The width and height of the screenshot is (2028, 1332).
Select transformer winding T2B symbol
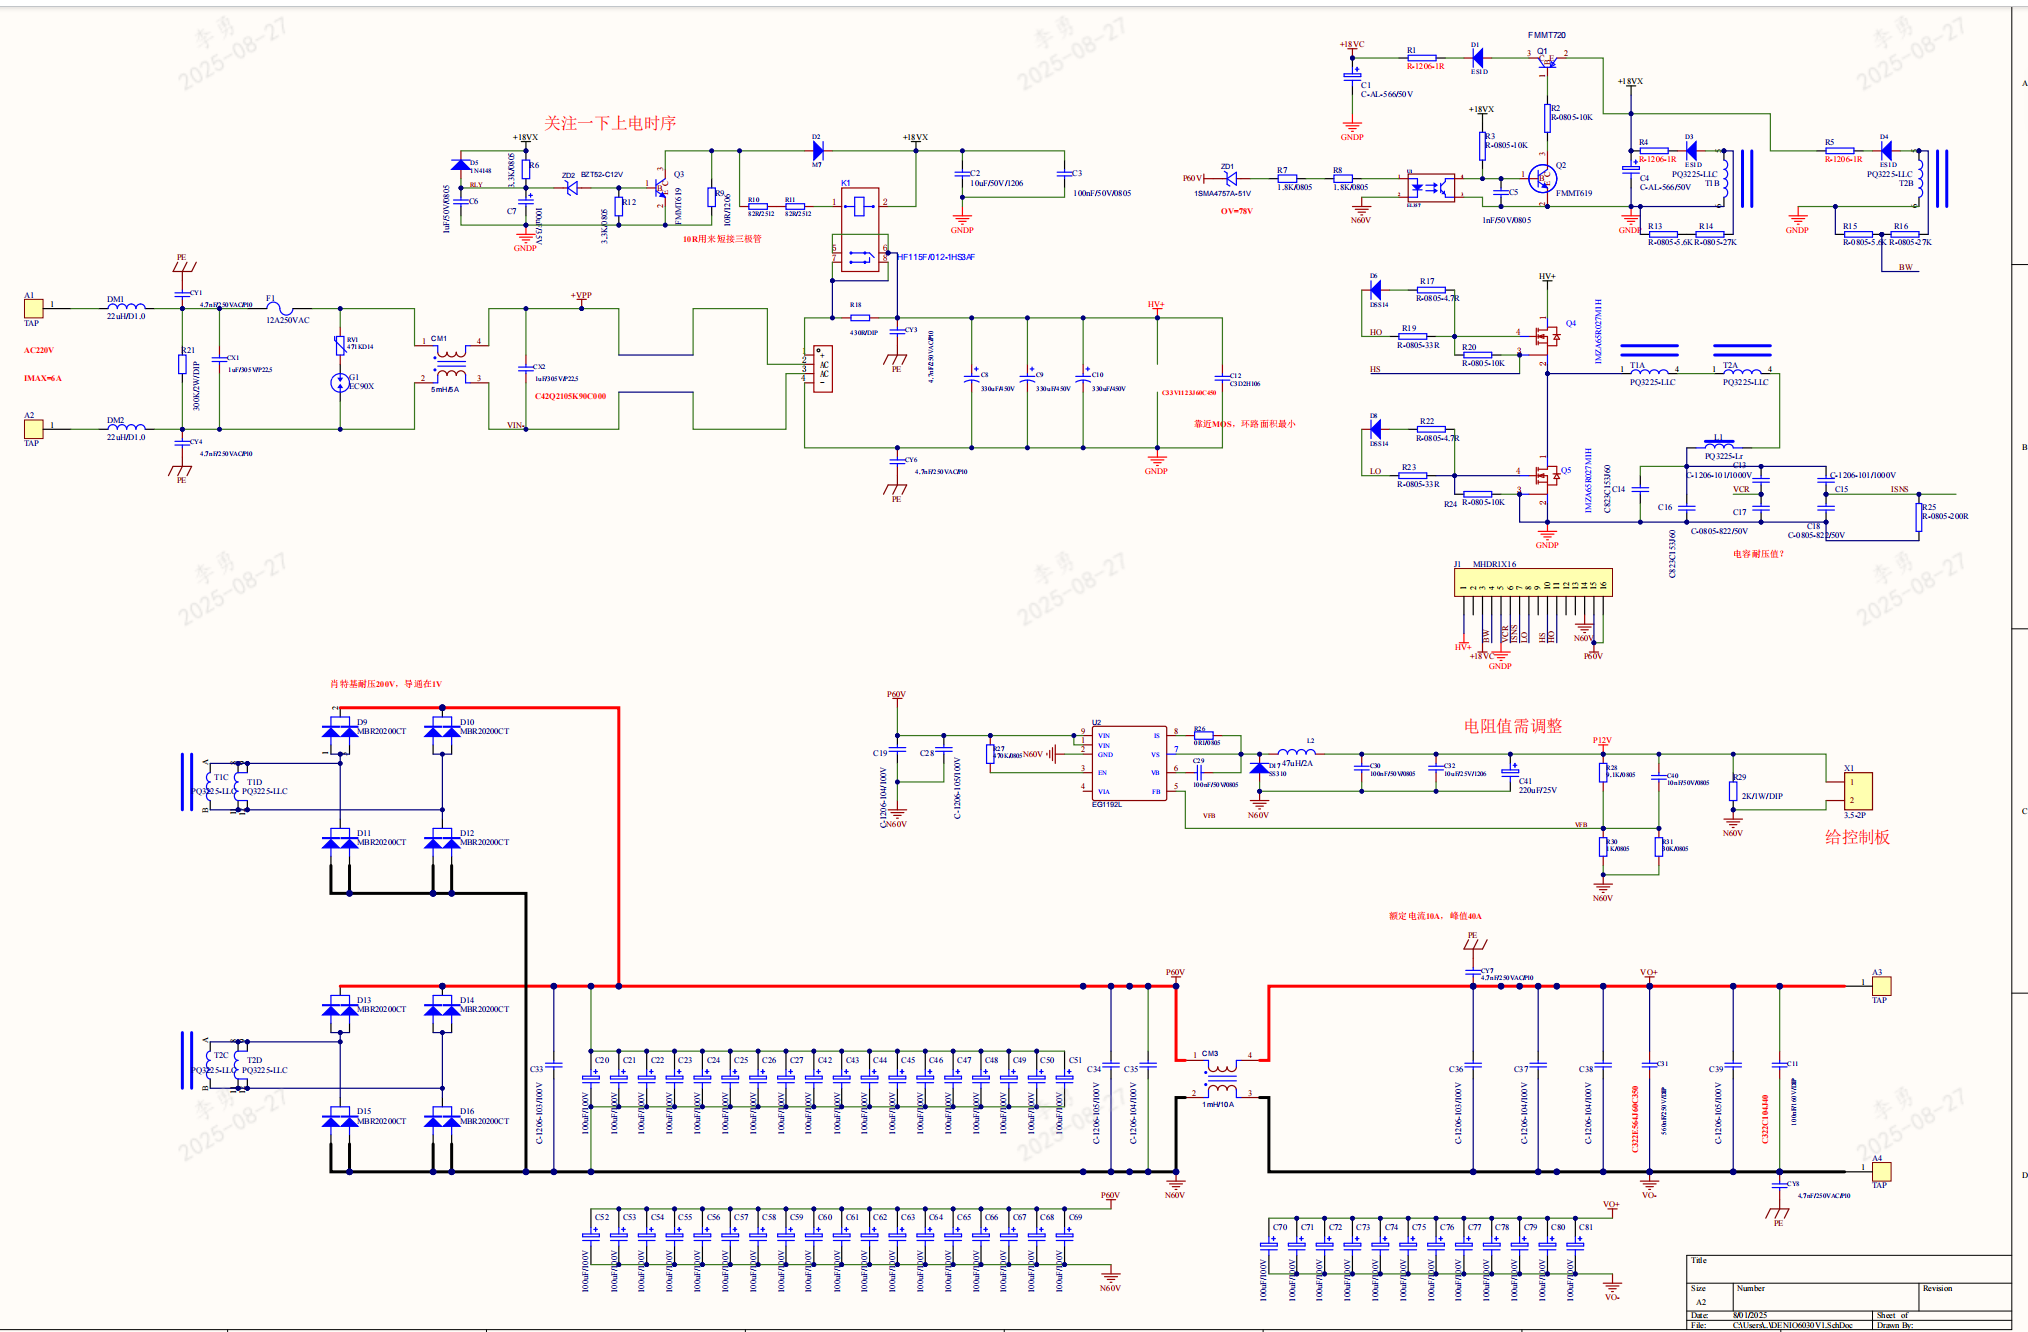[x=1919, y=178]
